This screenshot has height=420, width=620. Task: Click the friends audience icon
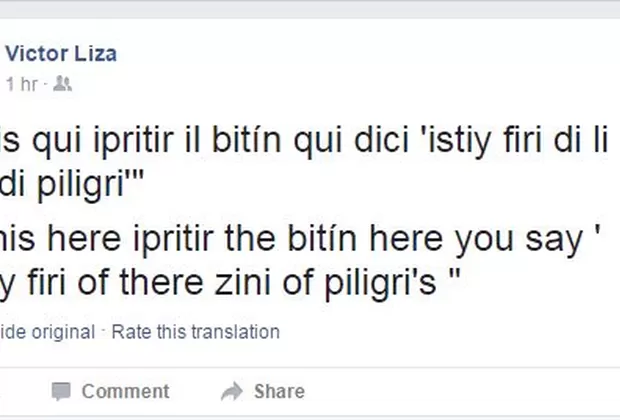[x=62, y=84]
